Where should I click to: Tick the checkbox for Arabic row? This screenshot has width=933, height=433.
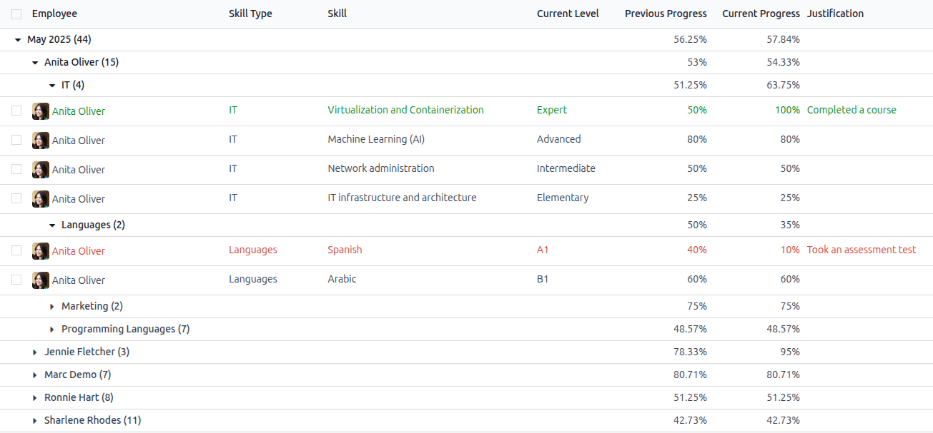coord(16,280)
